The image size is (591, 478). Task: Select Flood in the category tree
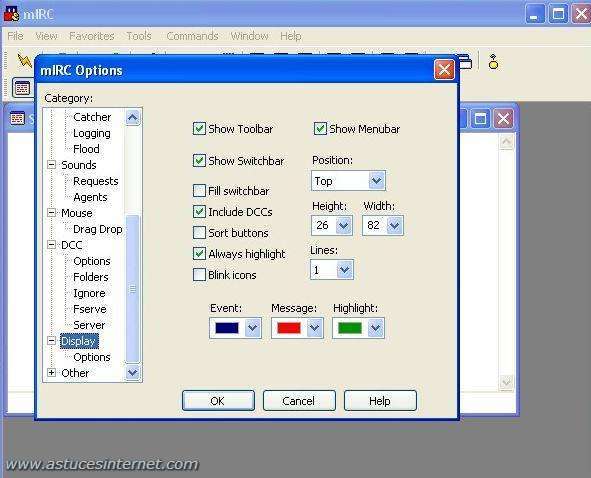tap(86, 149)
